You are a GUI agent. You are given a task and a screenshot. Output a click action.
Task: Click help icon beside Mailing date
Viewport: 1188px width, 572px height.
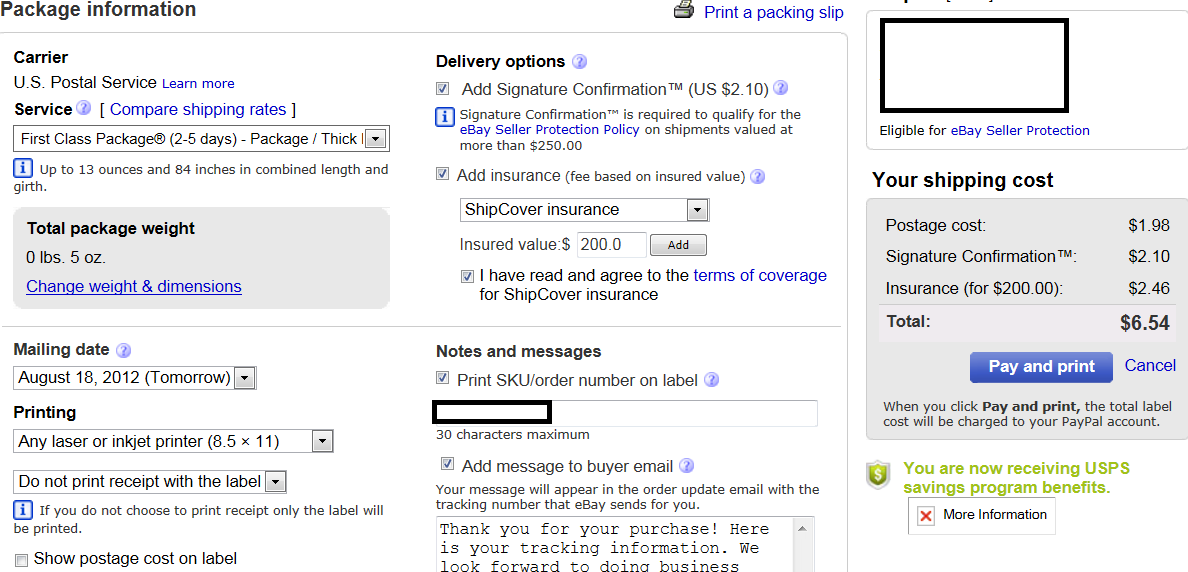(x=123, y=350)
